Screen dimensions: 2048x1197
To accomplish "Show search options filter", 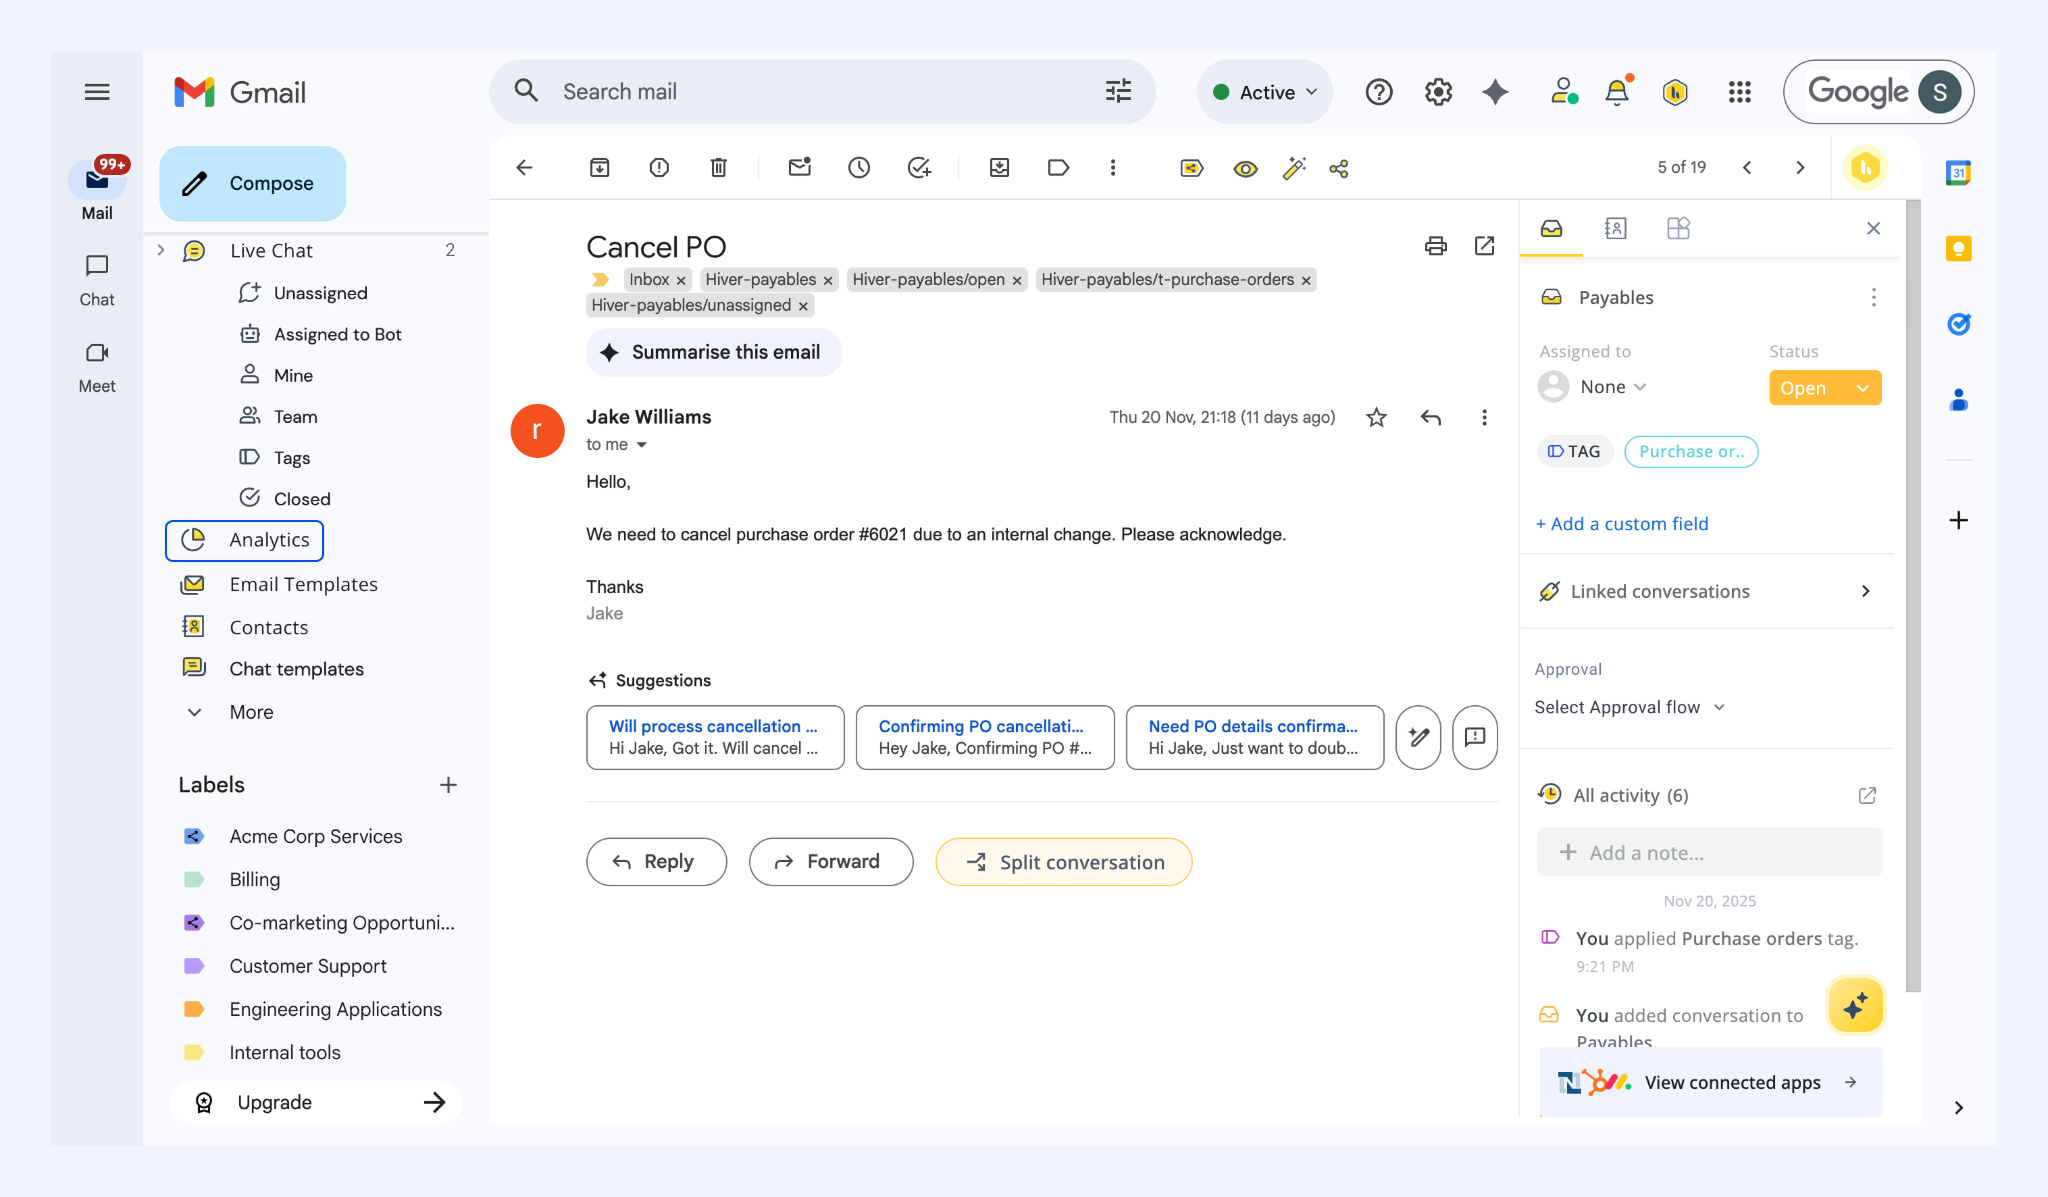I will 1119,92.
